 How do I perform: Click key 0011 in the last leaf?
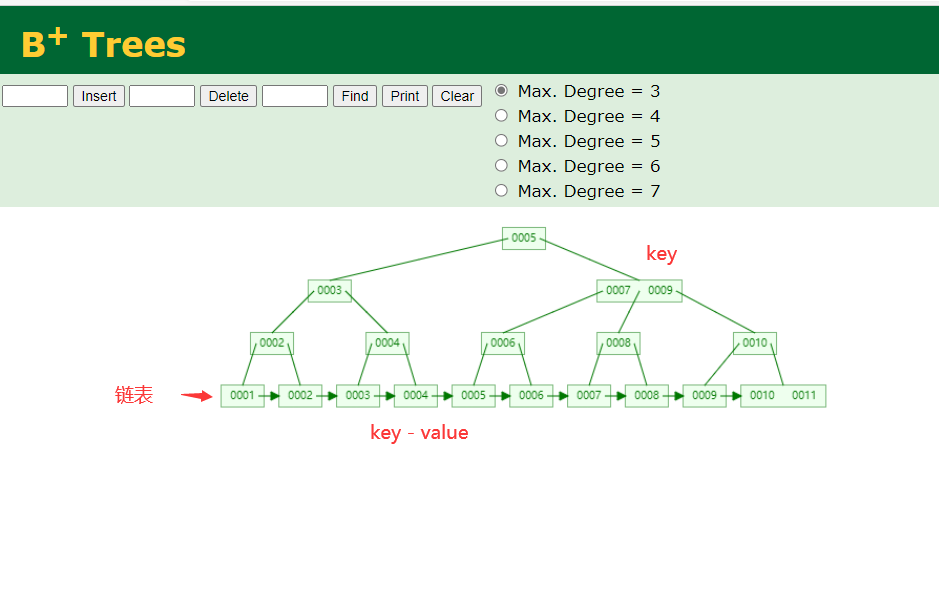(x=804, y=395)
